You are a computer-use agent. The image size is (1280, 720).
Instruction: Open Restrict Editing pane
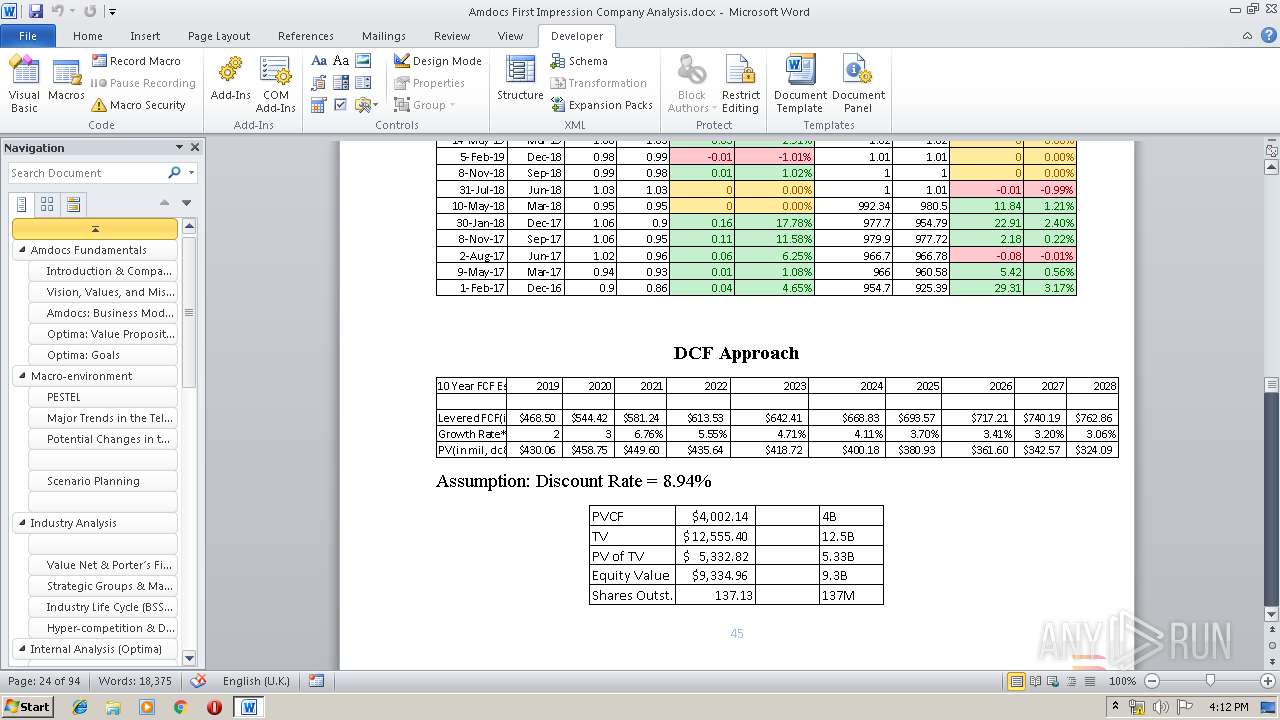point(741,83)
